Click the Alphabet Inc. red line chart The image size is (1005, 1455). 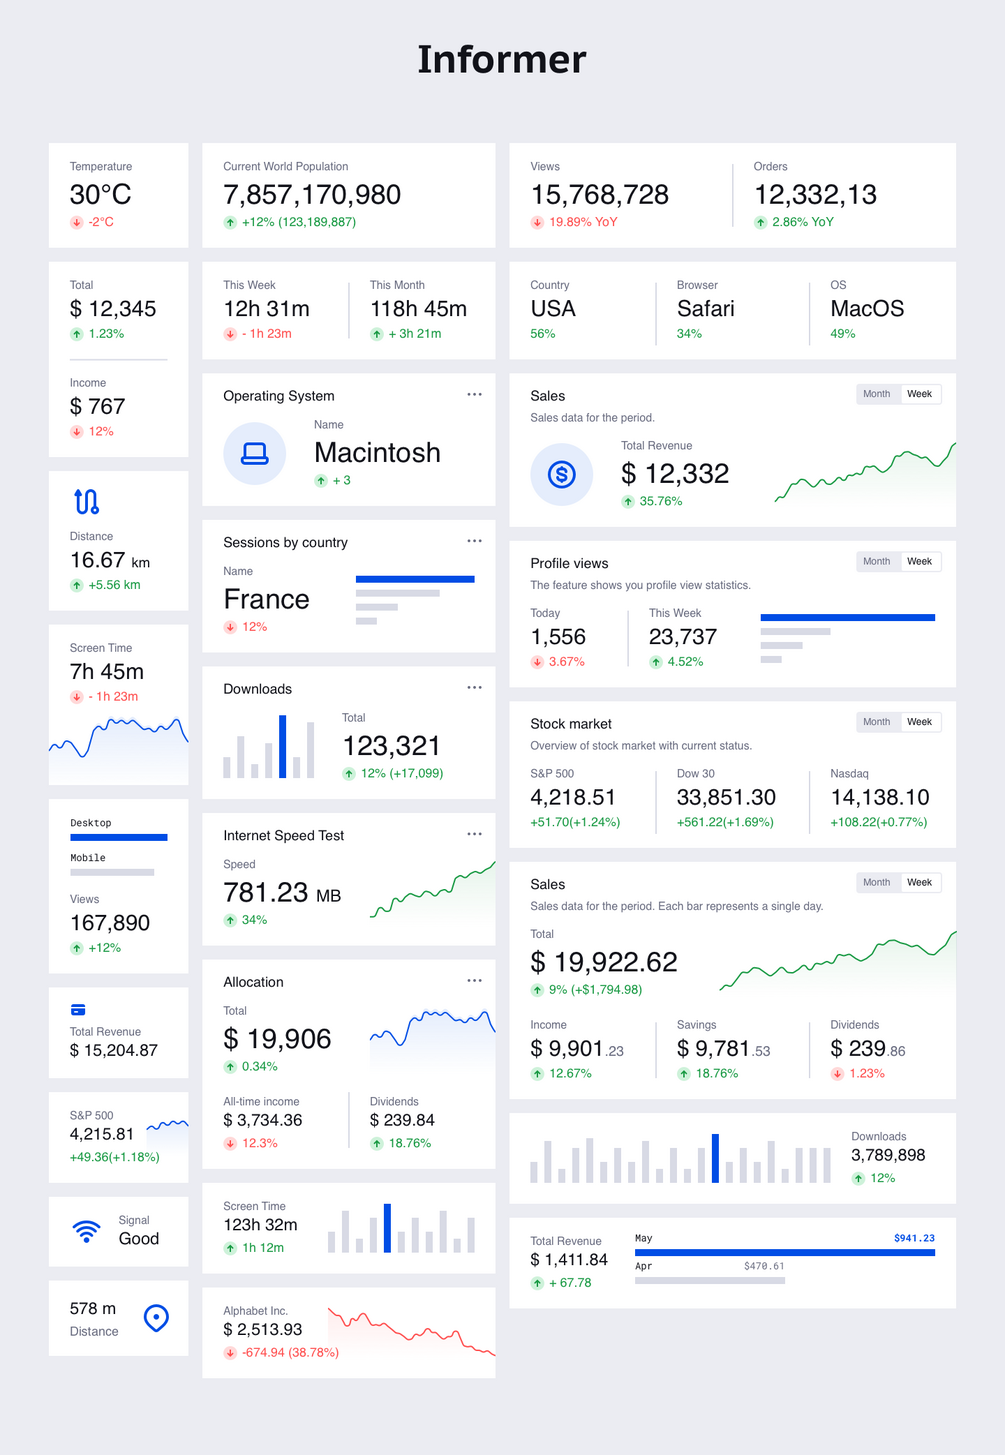(412, 1332)
